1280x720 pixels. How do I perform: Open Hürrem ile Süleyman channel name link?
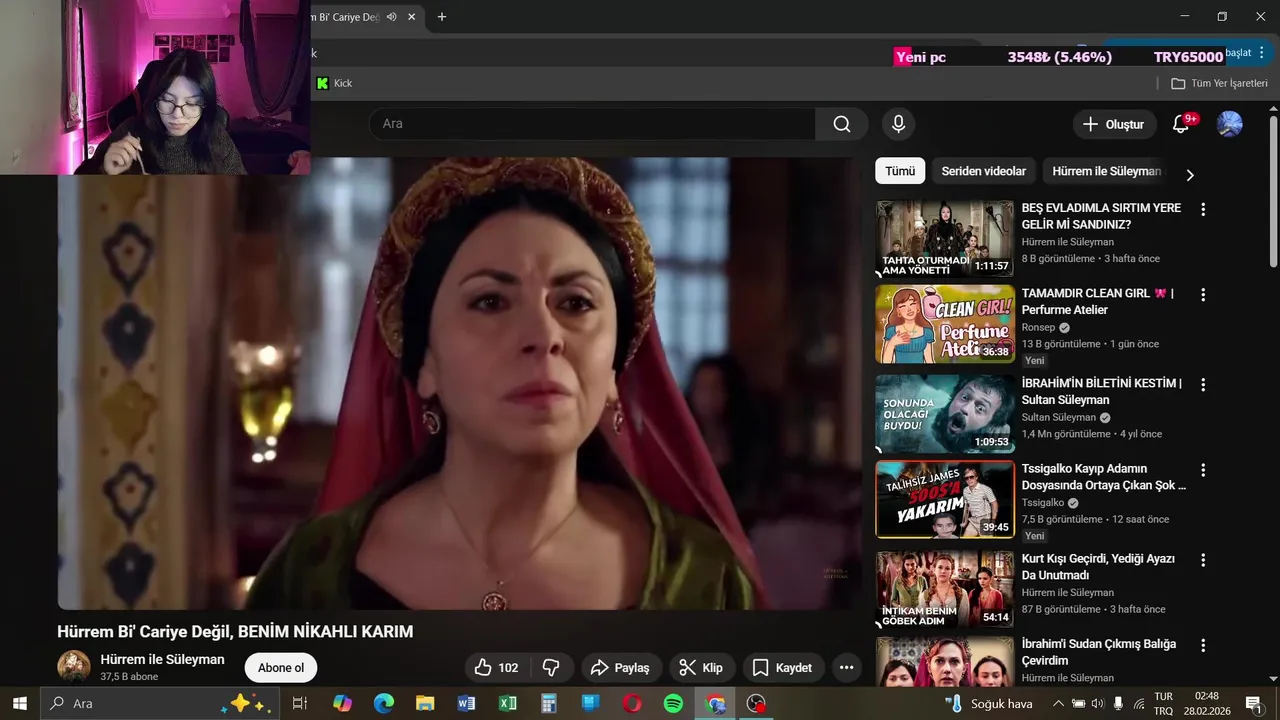(162, 660)
